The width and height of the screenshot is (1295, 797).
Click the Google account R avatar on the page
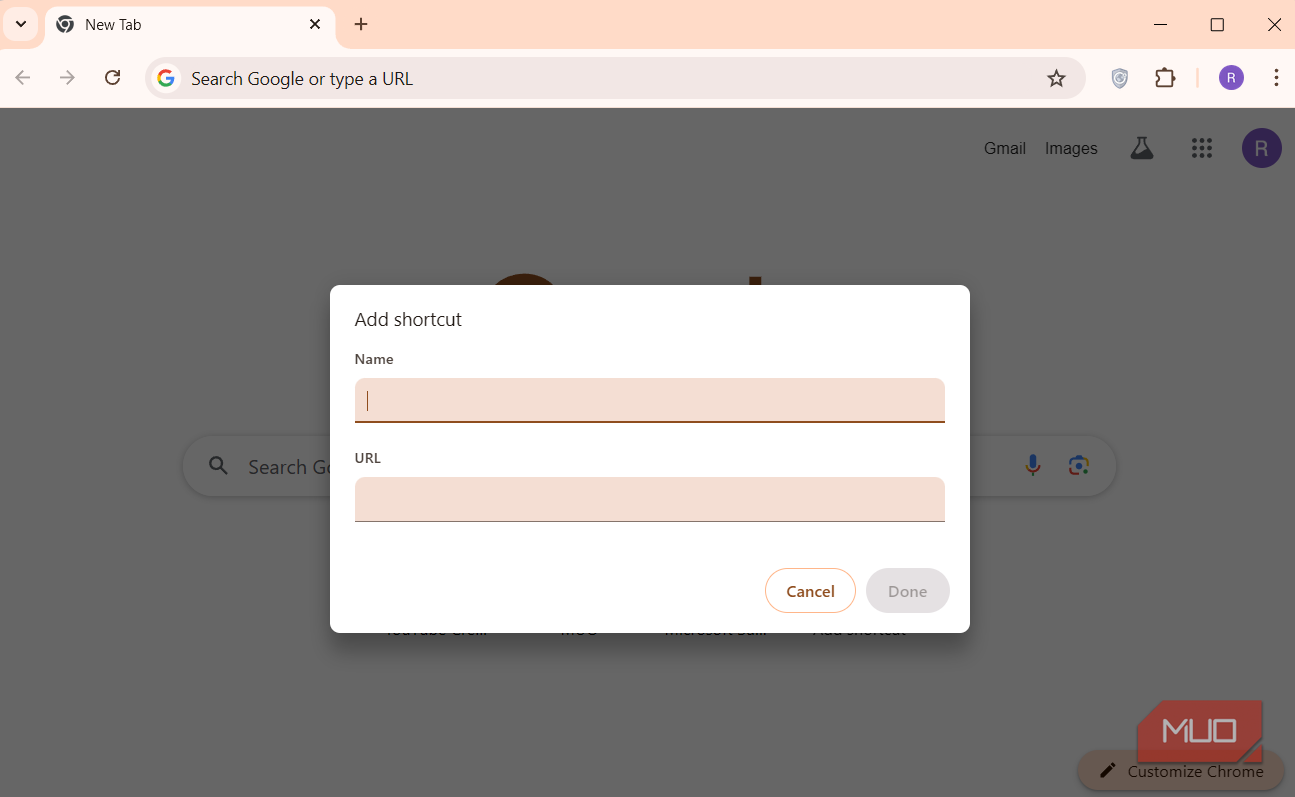[x=1261, y=148]
